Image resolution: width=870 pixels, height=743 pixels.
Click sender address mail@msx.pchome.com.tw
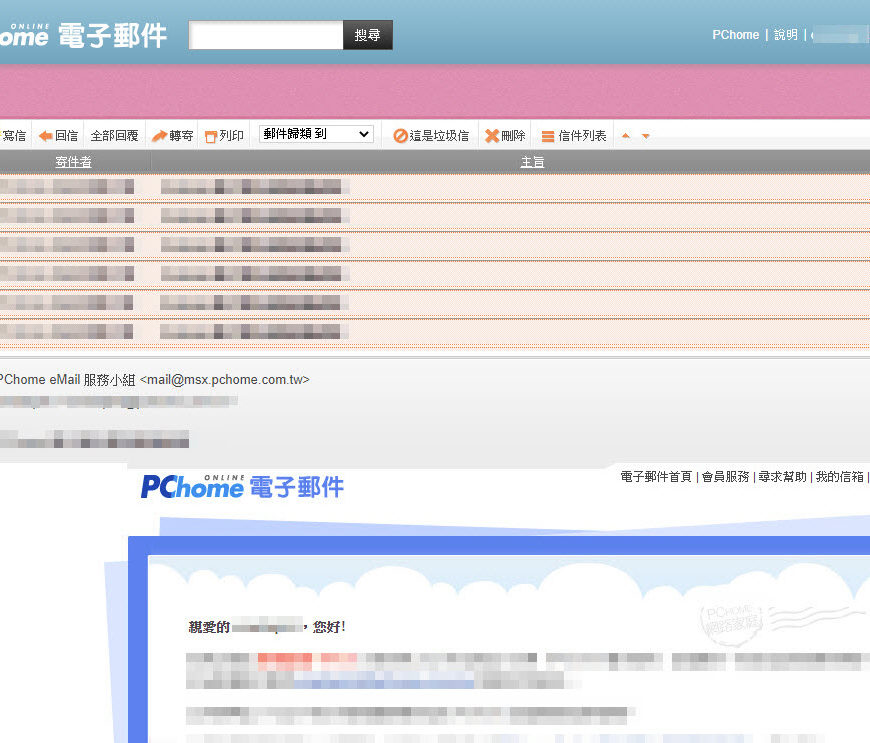[225, 380]
